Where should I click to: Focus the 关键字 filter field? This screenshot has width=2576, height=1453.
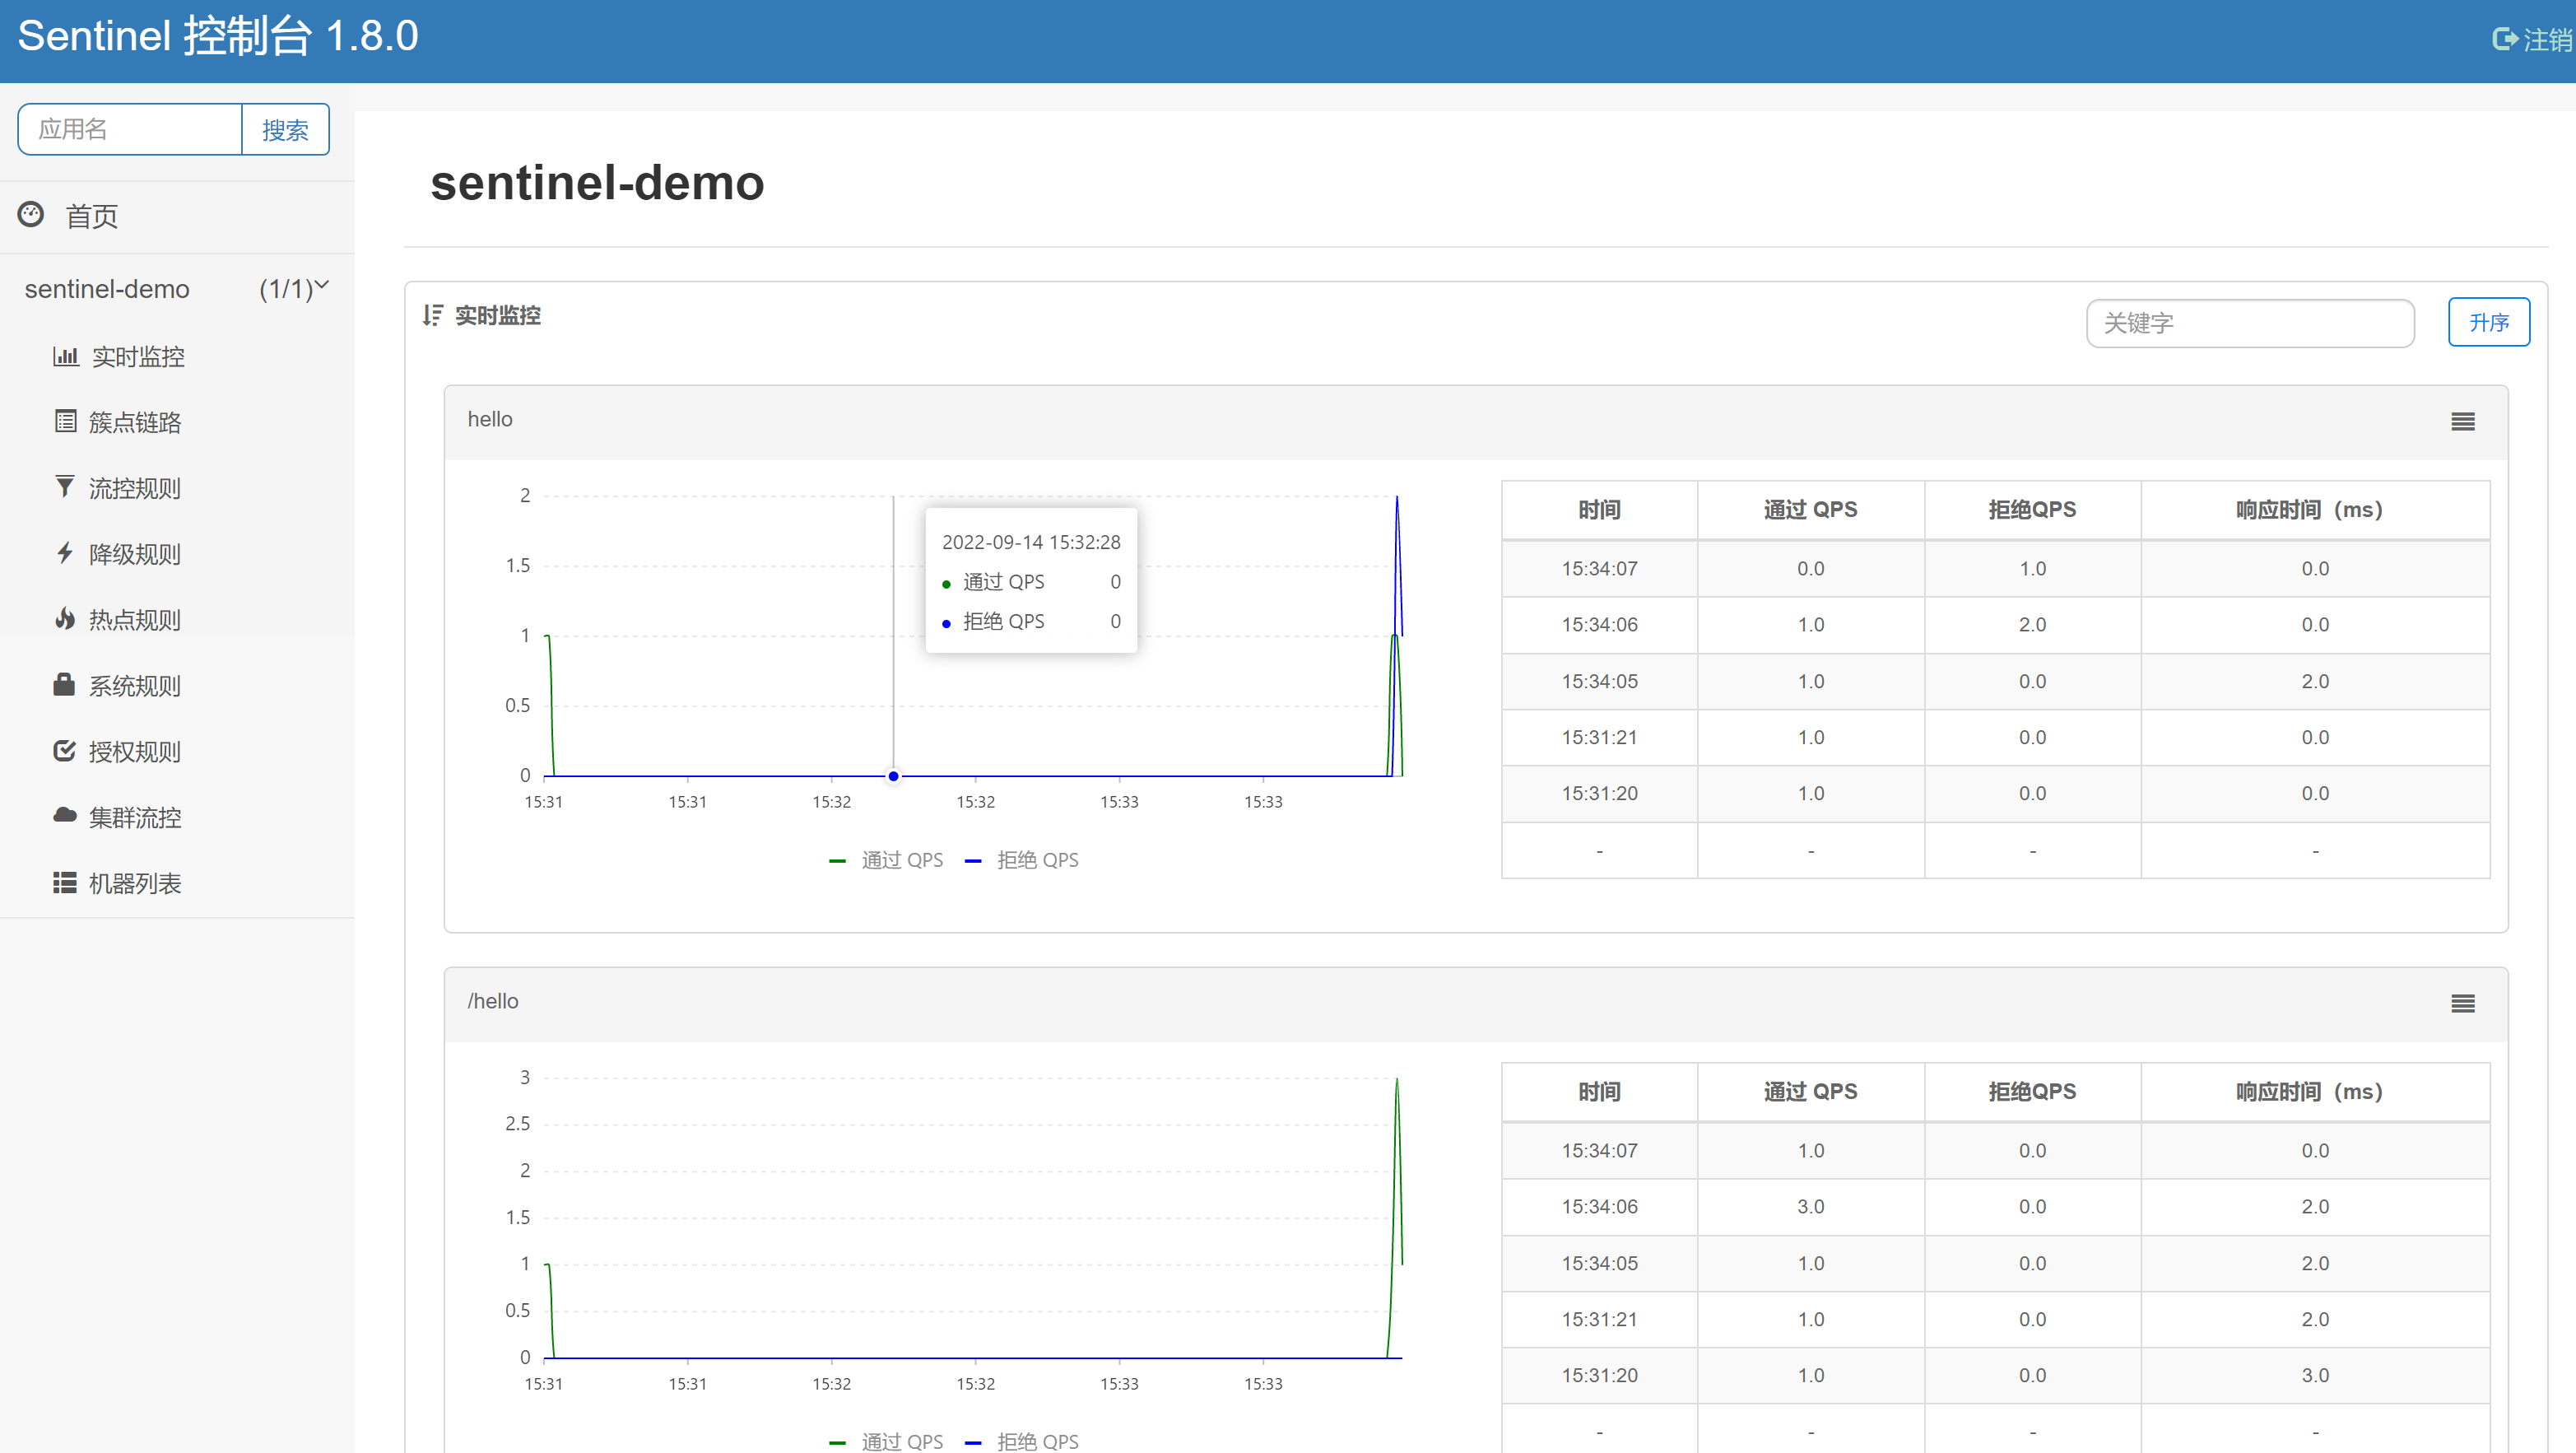tap(2250, 323)
